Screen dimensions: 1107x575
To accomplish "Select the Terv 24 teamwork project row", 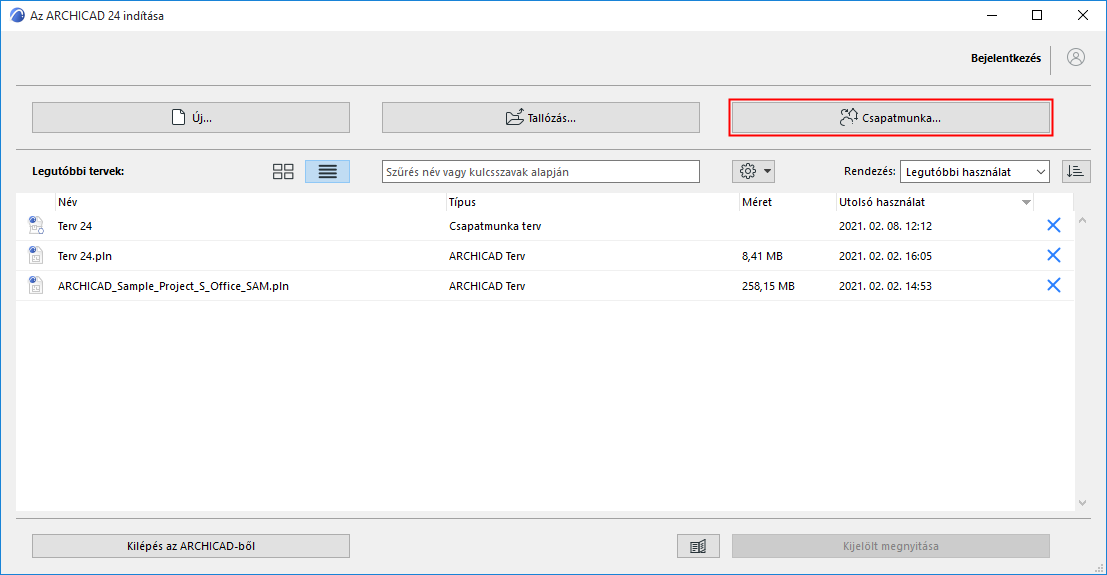I will pyautogui.click(x=545, y=226).
